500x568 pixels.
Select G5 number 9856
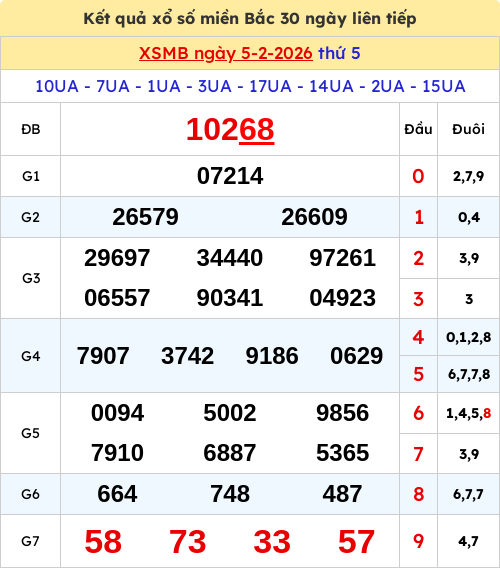[342, 413]
